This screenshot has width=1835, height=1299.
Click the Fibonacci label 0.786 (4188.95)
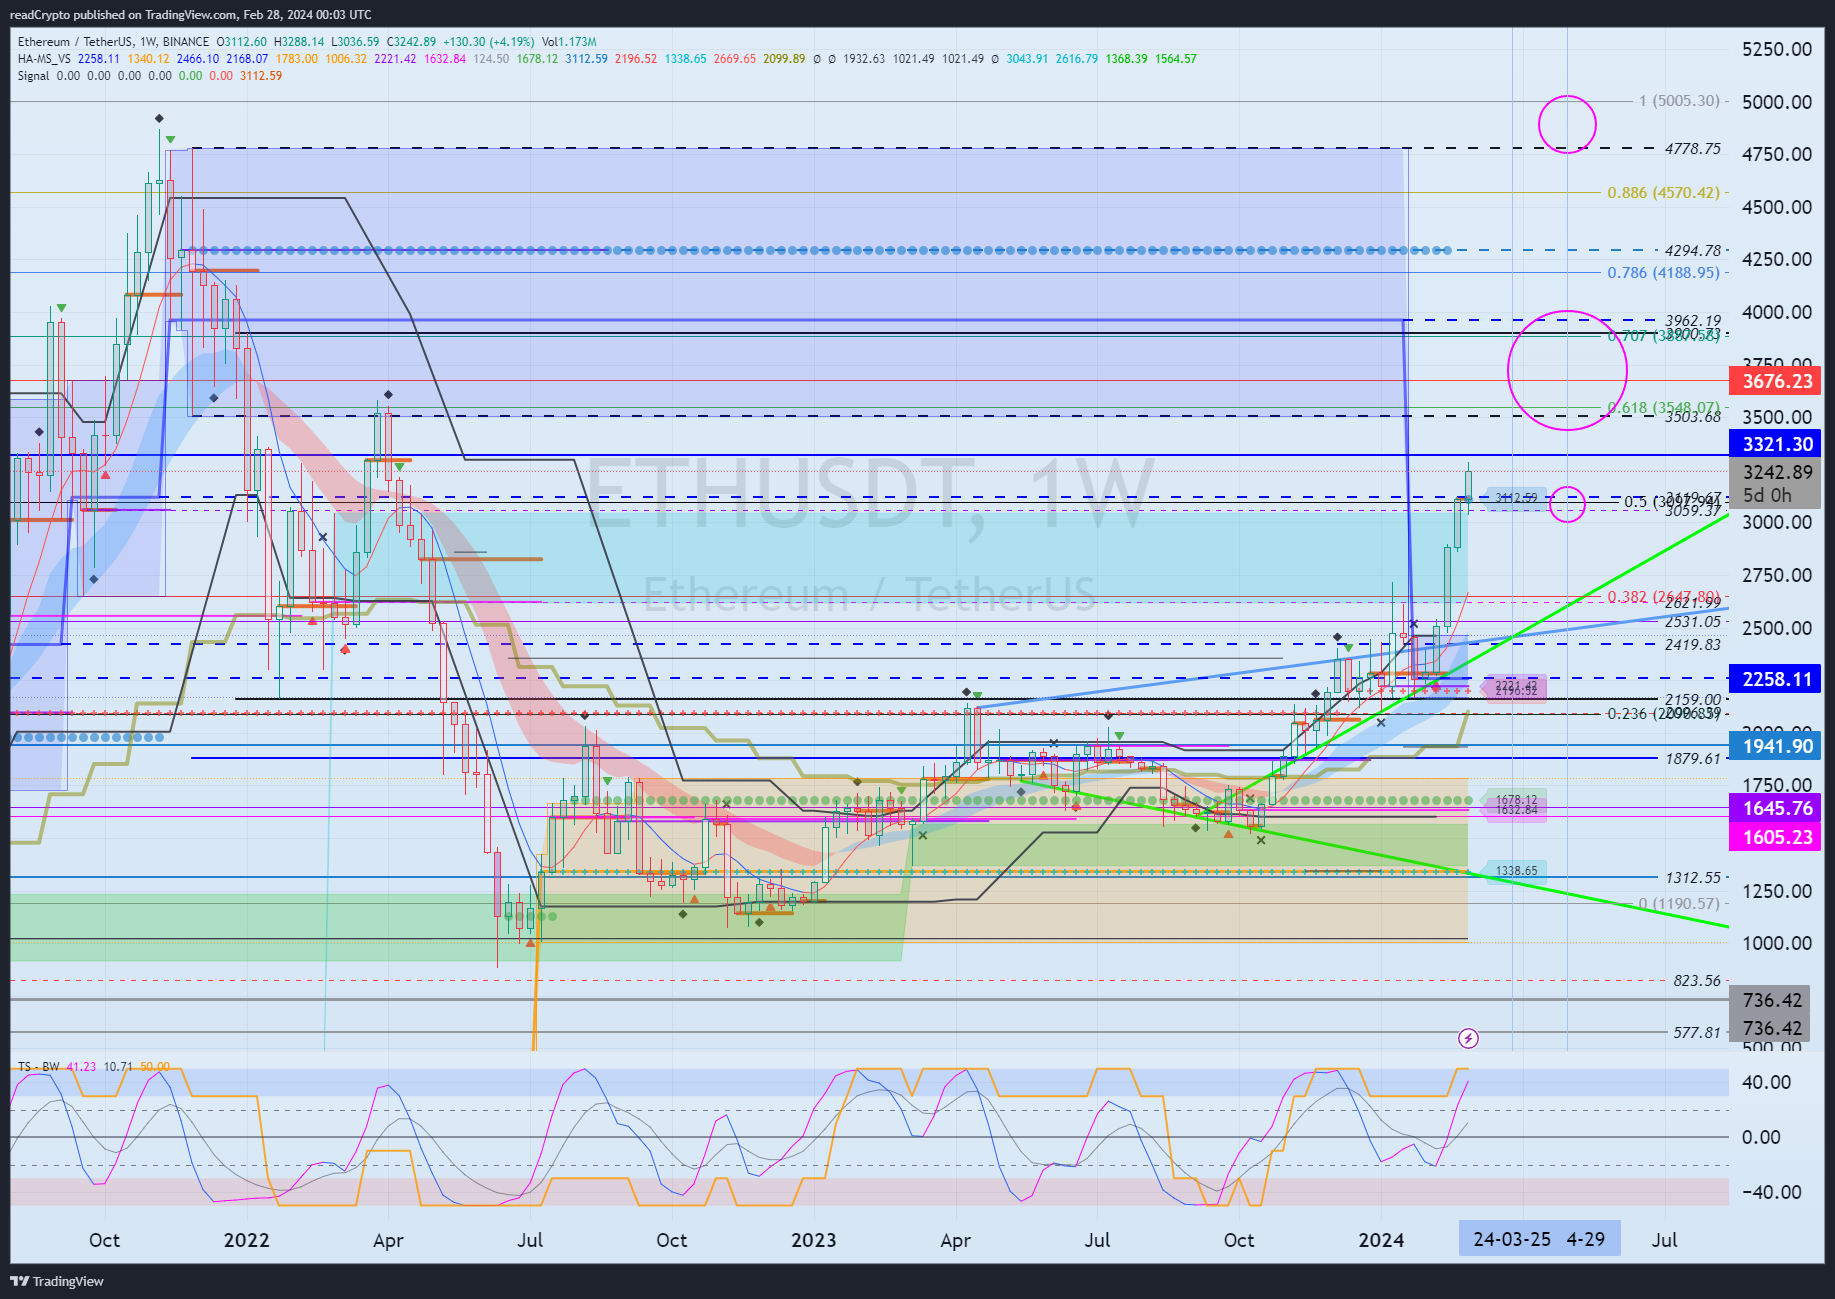tap(1663, 272)
